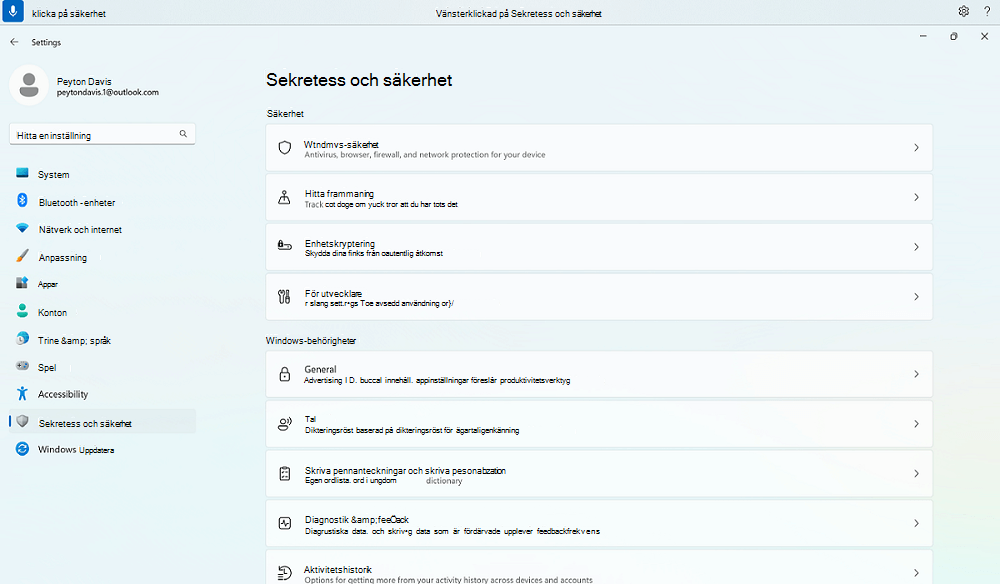Click the Konton person icon
The image size is (1000, 584).
click(22, 311)
